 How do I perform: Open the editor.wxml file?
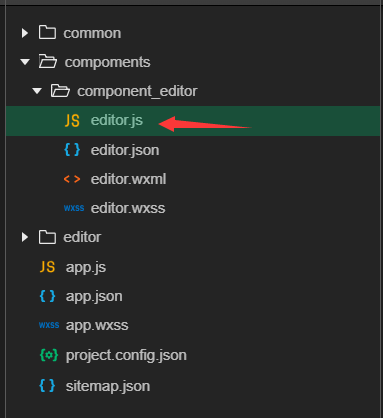pyautogui.click(x=128, y=179)
